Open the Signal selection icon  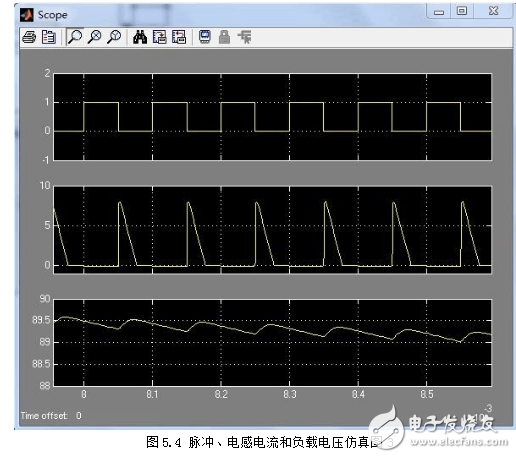(245, 37)
